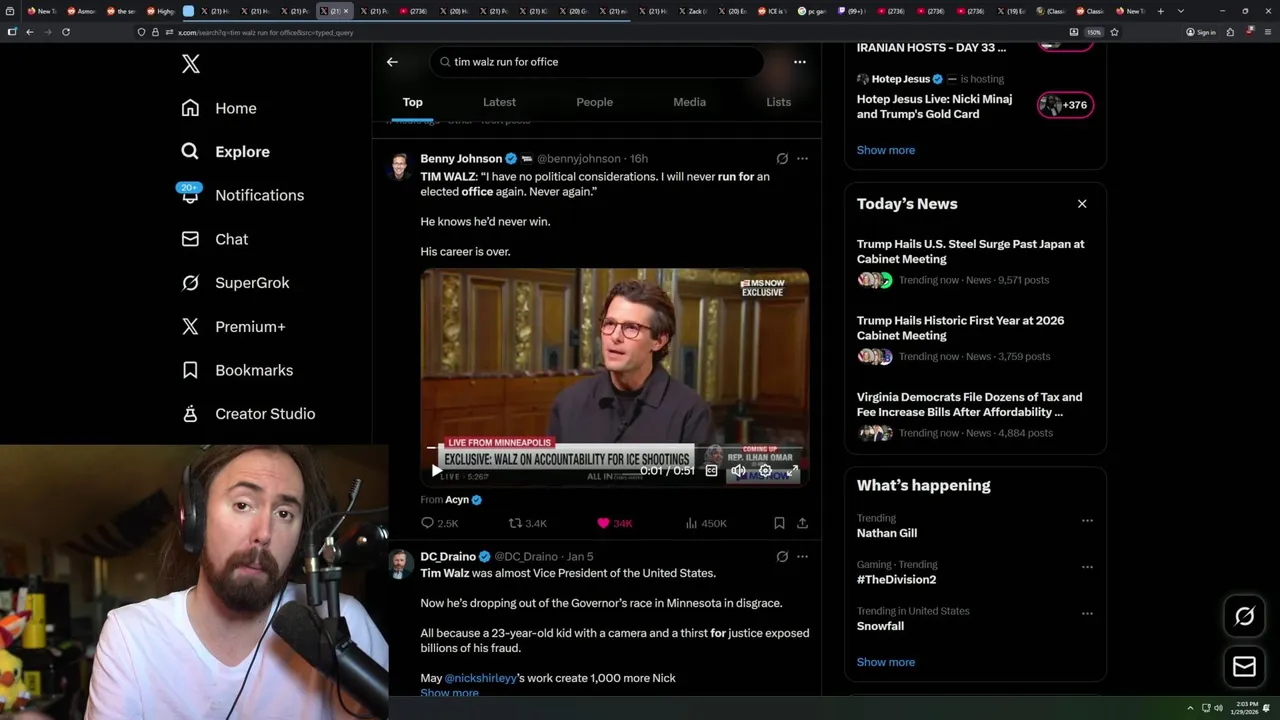Mute the video volume
This screenshot has height=720, width=1280.
[738, 470]
